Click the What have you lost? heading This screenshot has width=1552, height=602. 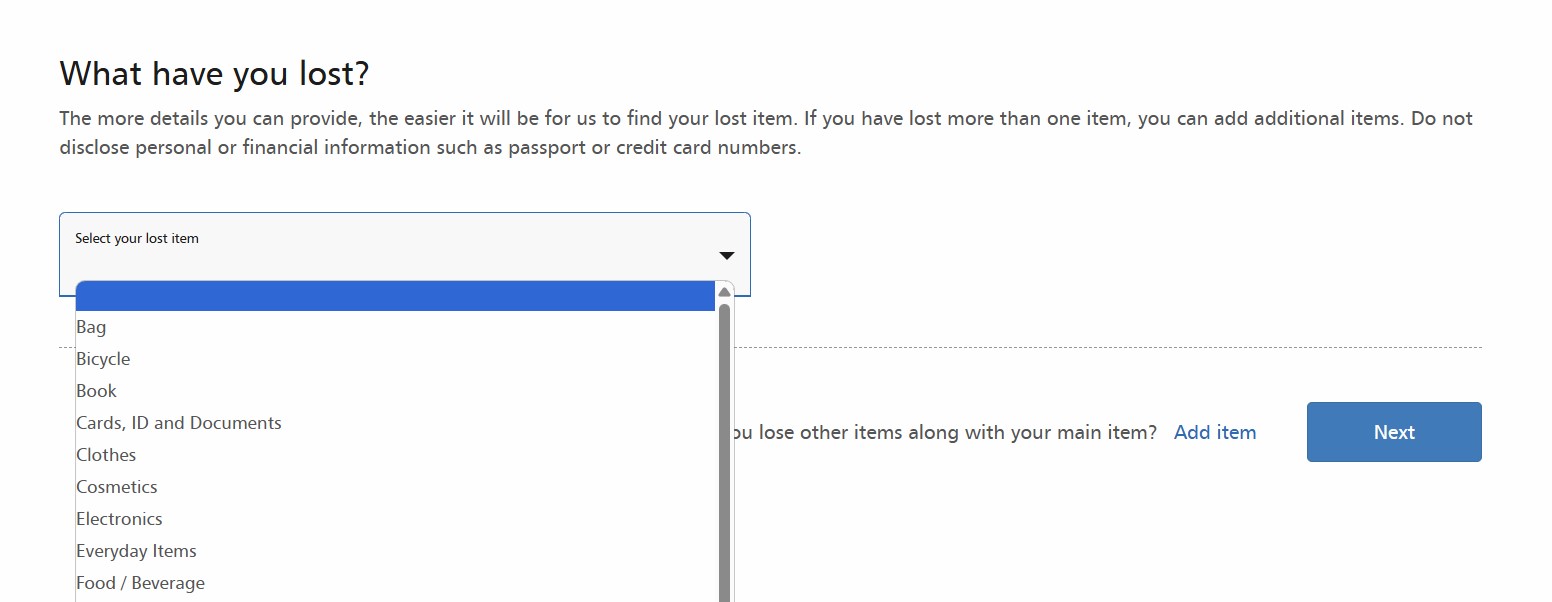215,73
